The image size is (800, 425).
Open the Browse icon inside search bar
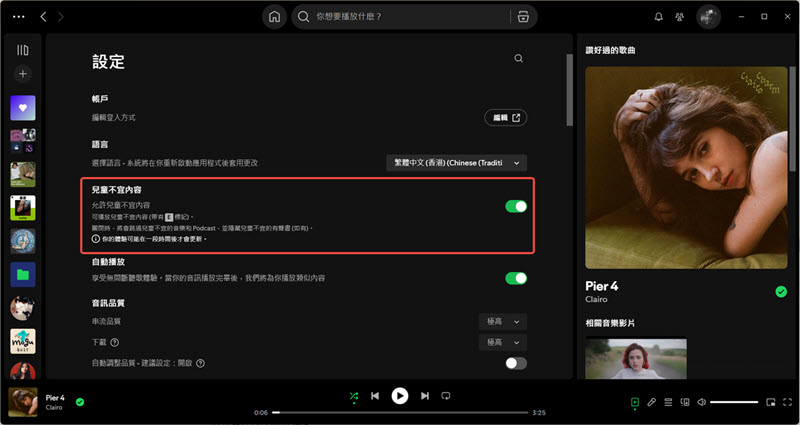(523, 17)
